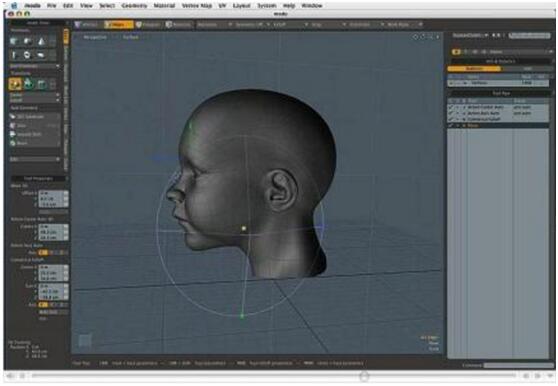Toggle the Action Axis Auto checkmark
Viewport: 558px width, 386px height.
(451, 113)
